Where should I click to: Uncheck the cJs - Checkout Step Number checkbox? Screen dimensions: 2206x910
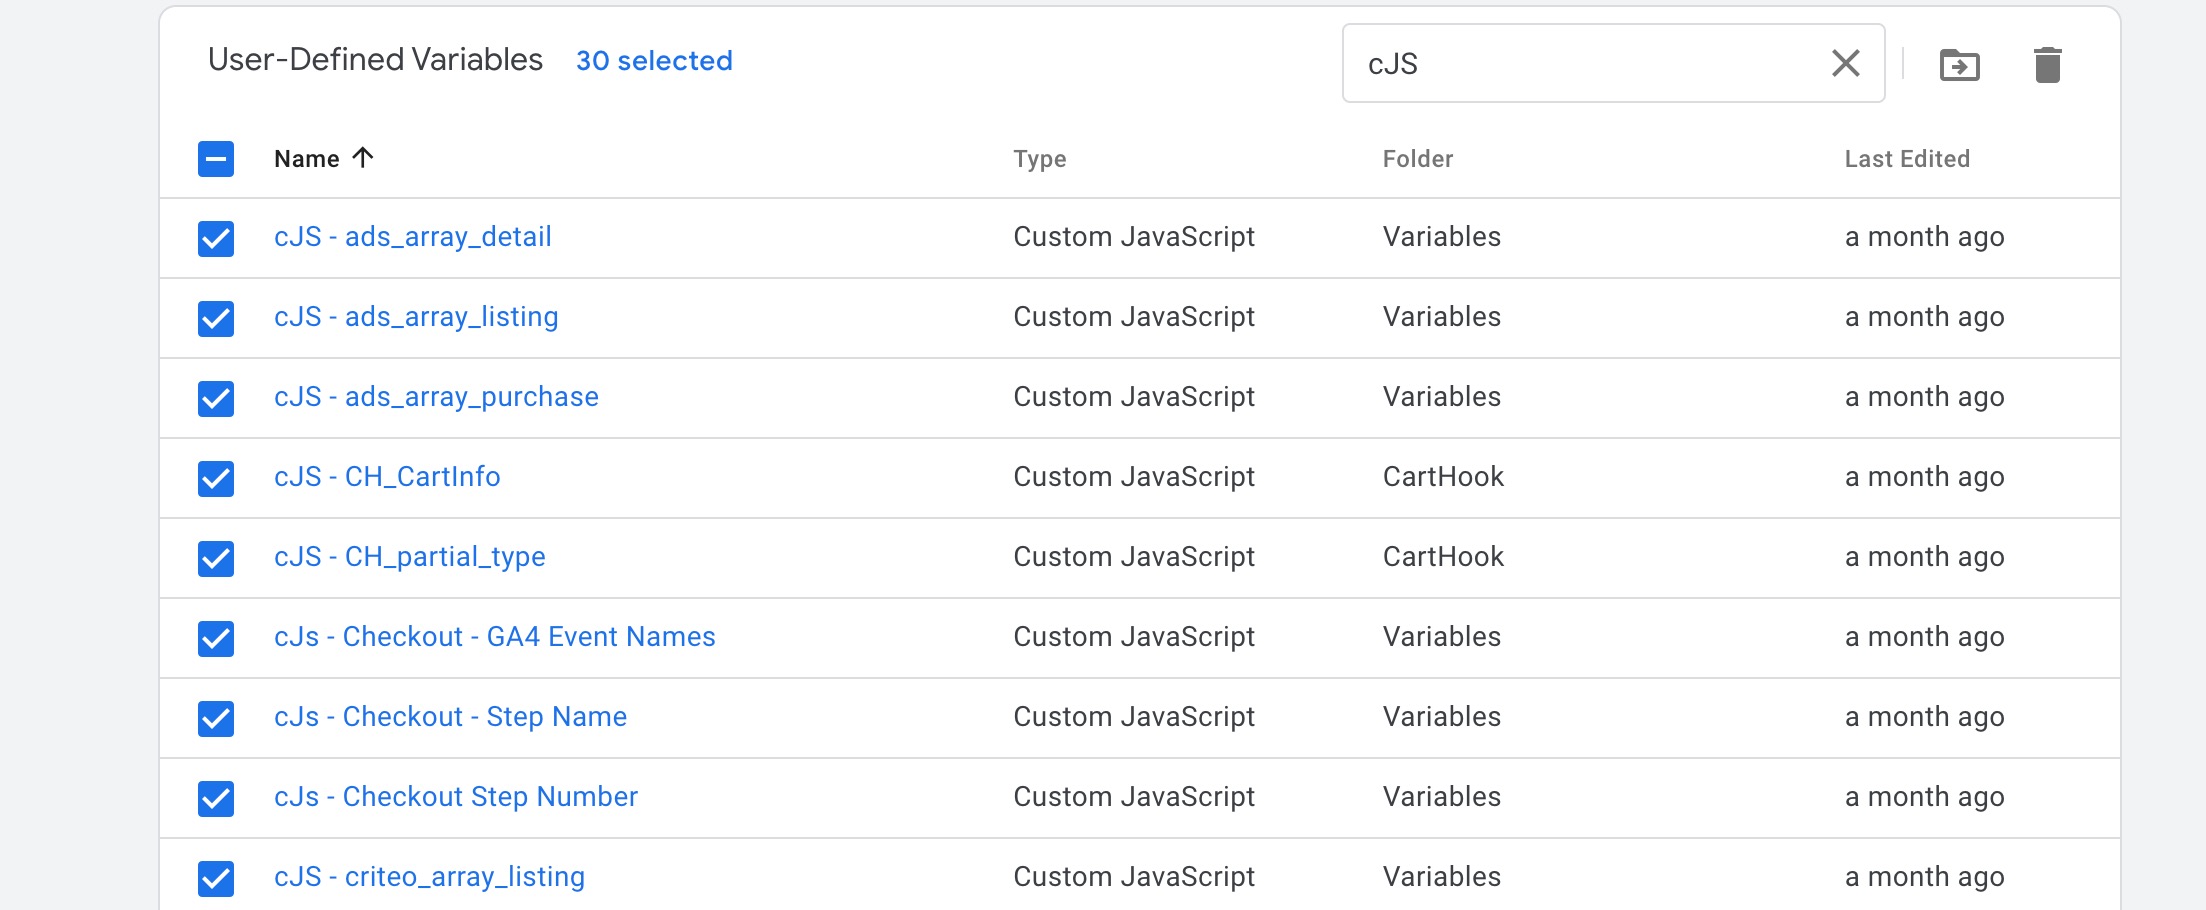[216, 798]
